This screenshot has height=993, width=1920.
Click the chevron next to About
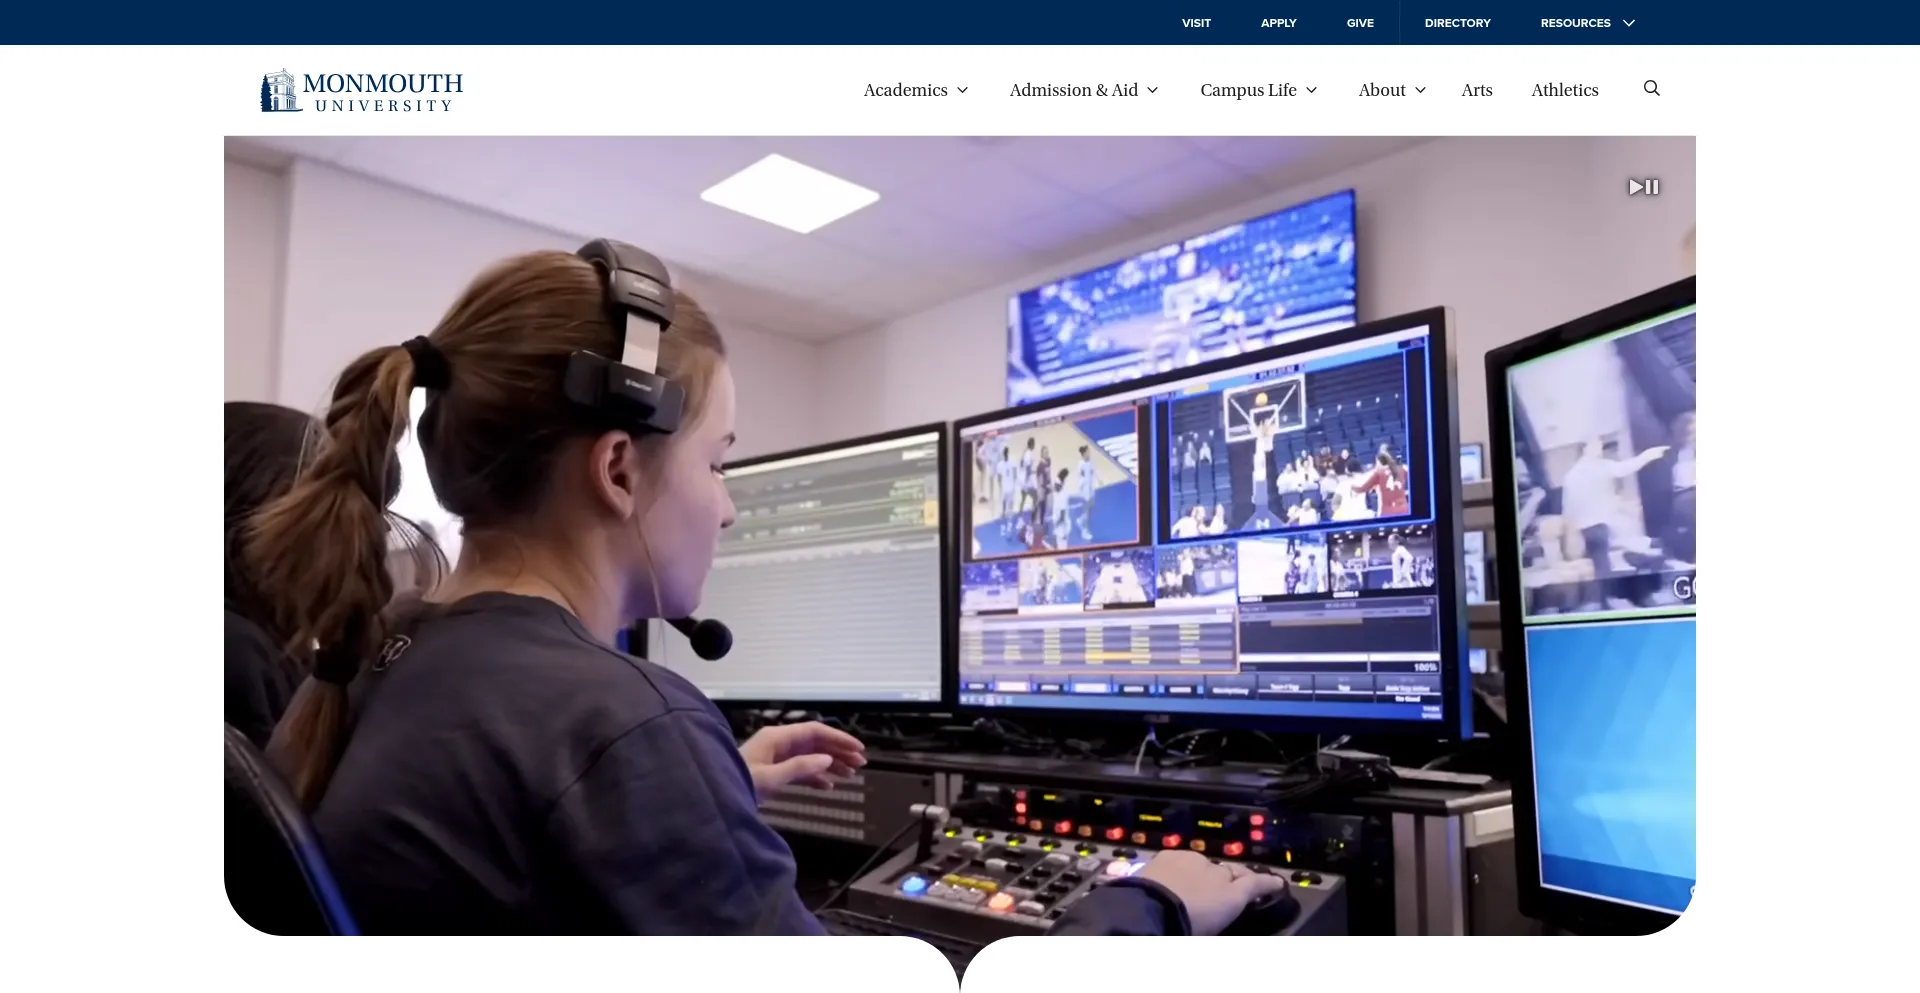[1420, 90]
